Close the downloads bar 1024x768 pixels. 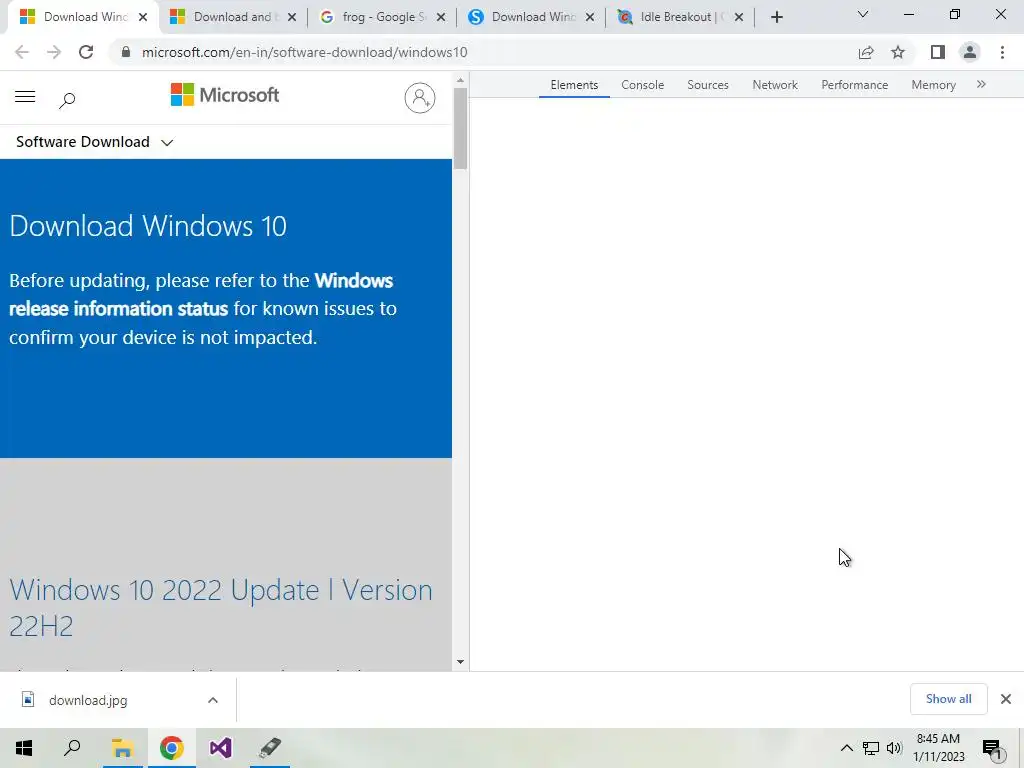coord(1006,699)
